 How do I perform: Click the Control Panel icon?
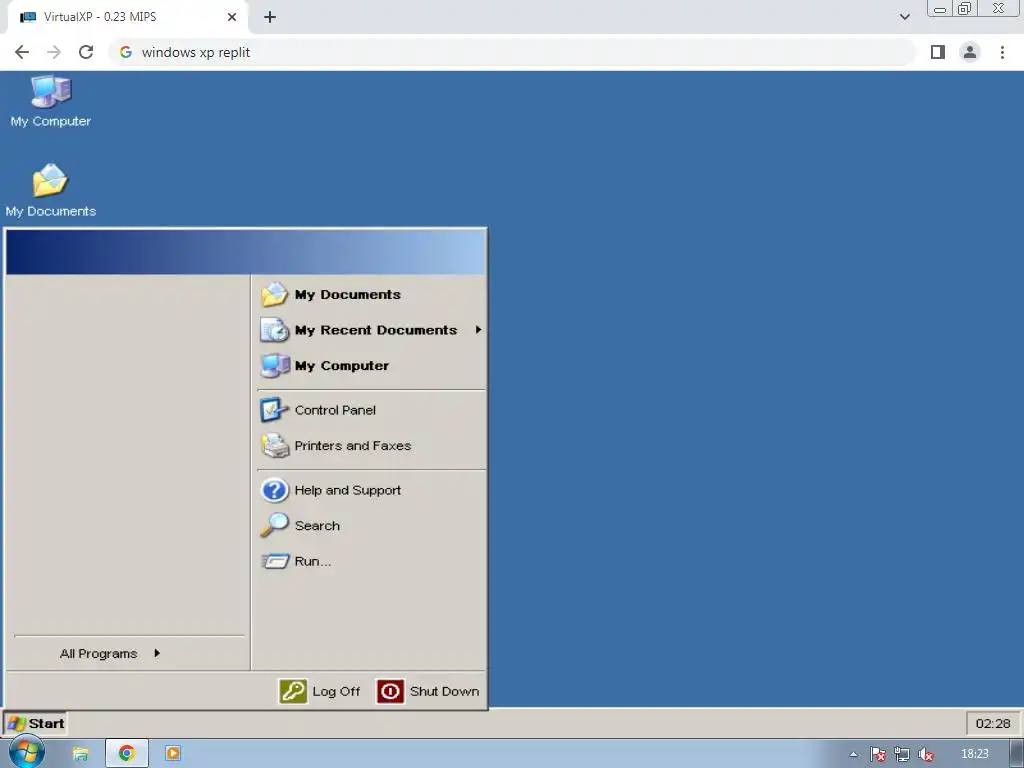(274, 410)
